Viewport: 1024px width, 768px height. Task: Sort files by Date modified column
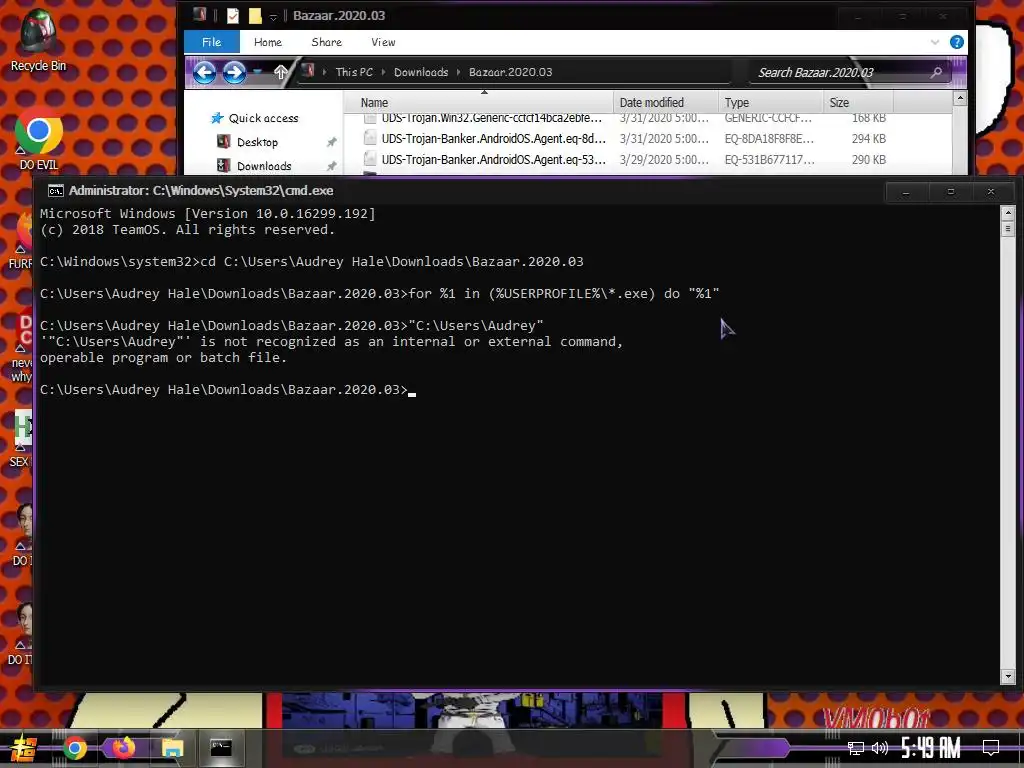click(x=665, y=103)
